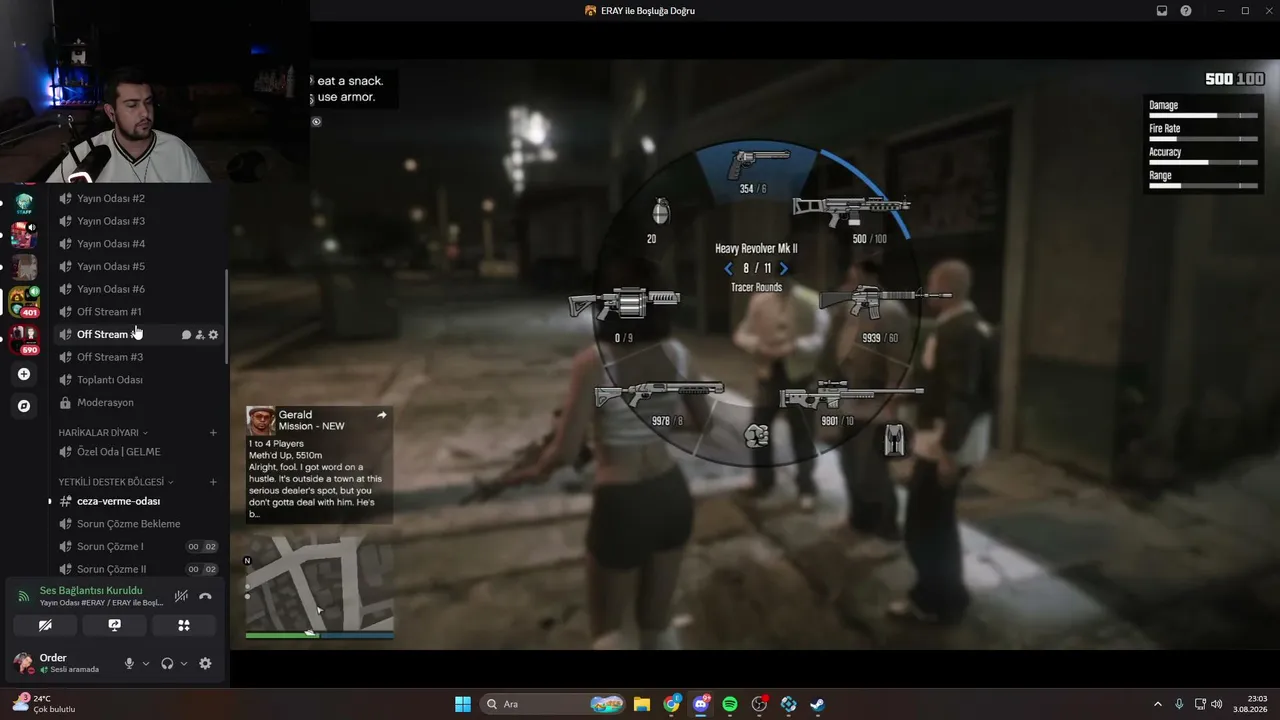Open microphone input options arrow
Image resolution: width=1280 pixels, height=720 pixels.
click(146, 663)
